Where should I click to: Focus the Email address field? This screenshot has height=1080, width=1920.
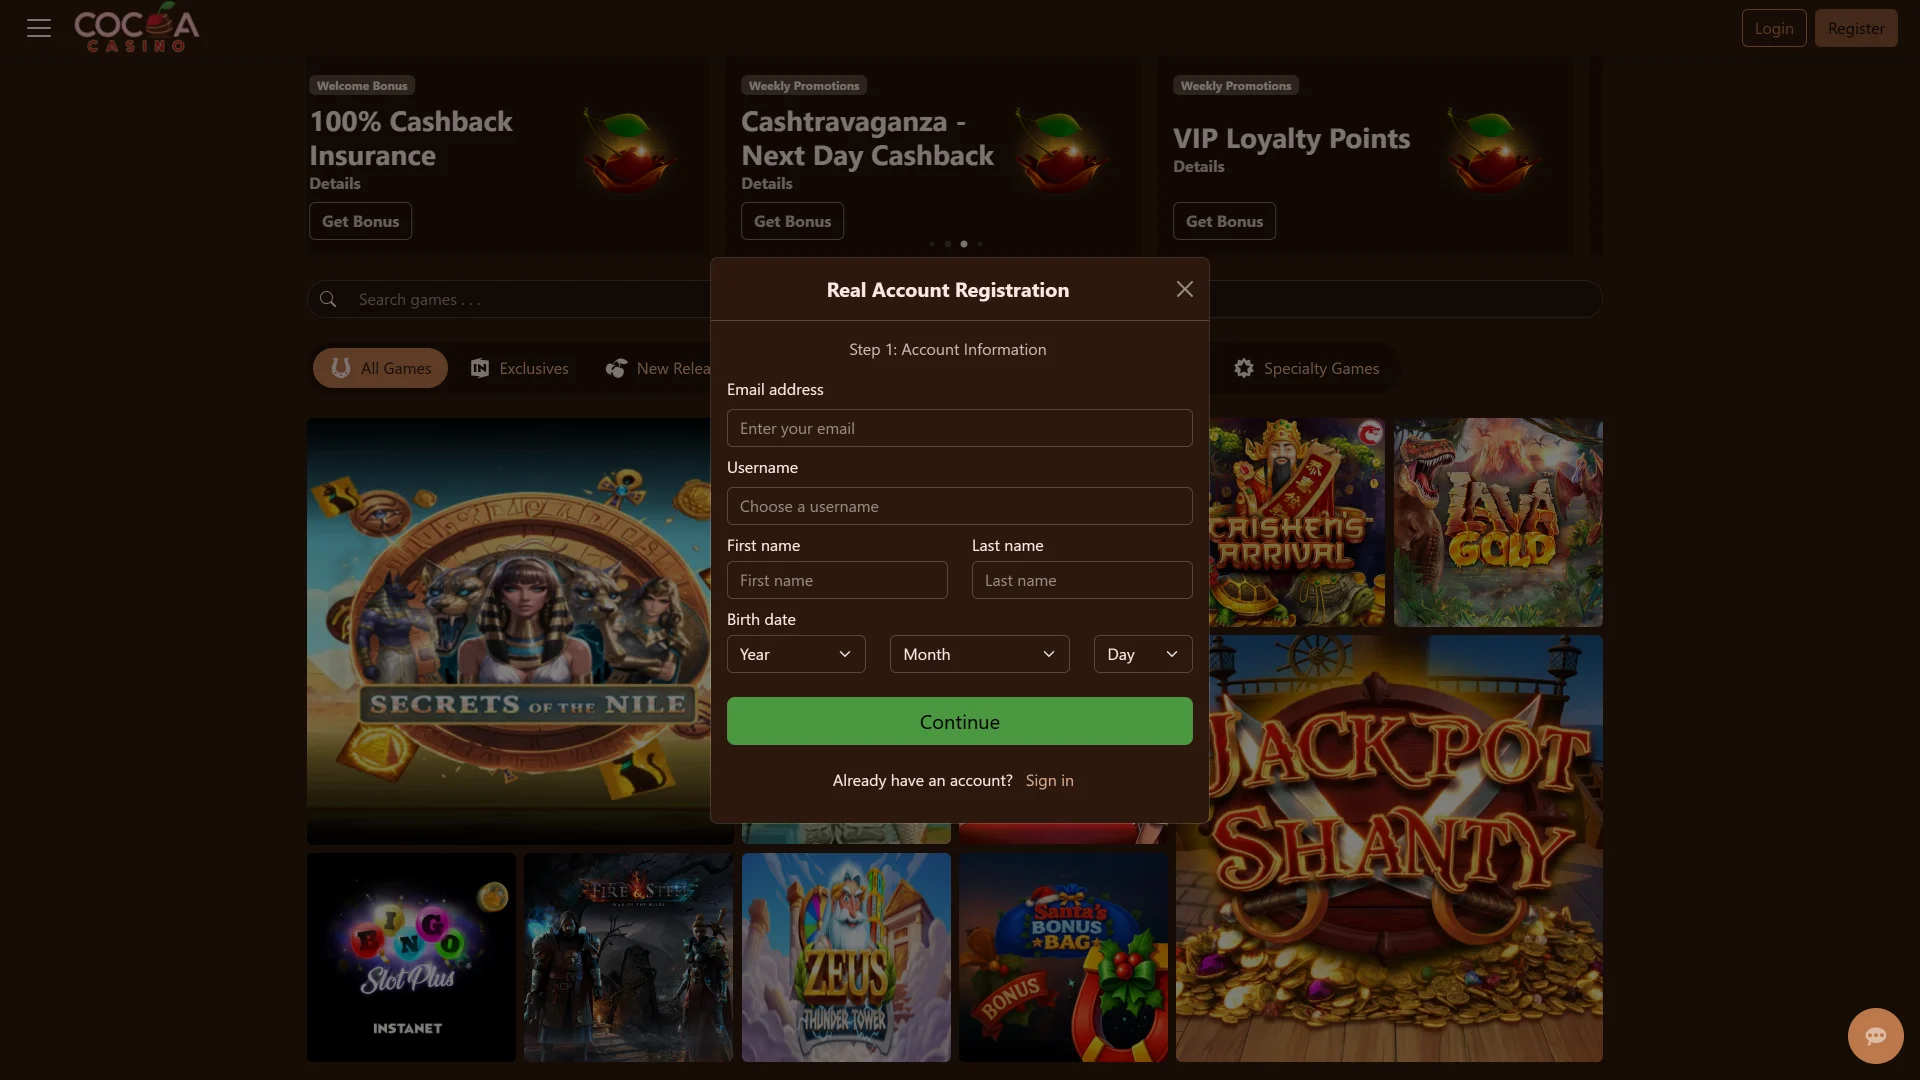pos(960,428)
